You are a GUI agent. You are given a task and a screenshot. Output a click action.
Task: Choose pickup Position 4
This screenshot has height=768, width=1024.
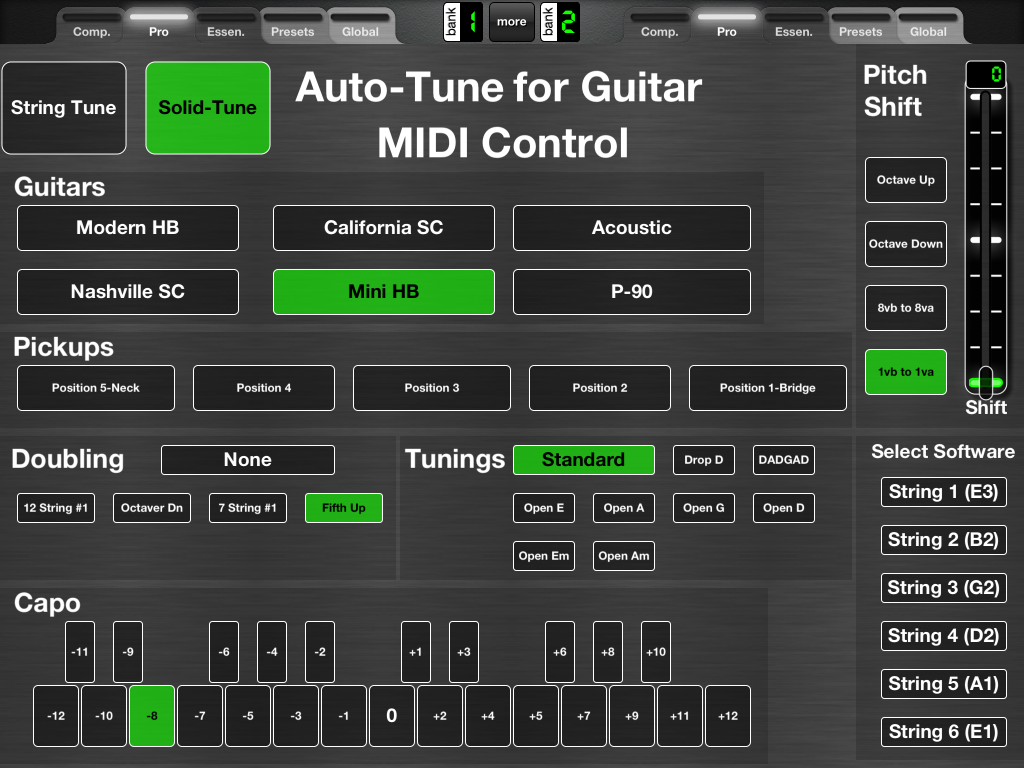click(x=264, y=388)
